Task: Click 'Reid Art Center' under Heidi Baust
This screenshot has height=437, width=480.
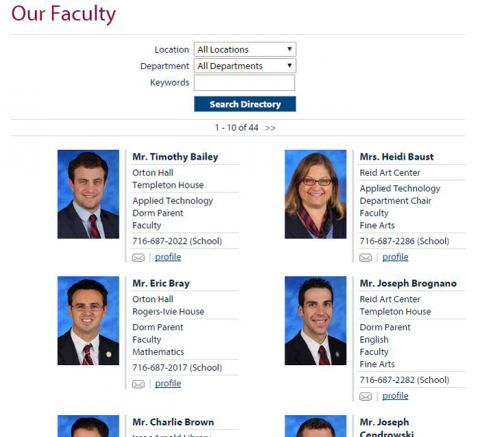Action: point(390,173)
